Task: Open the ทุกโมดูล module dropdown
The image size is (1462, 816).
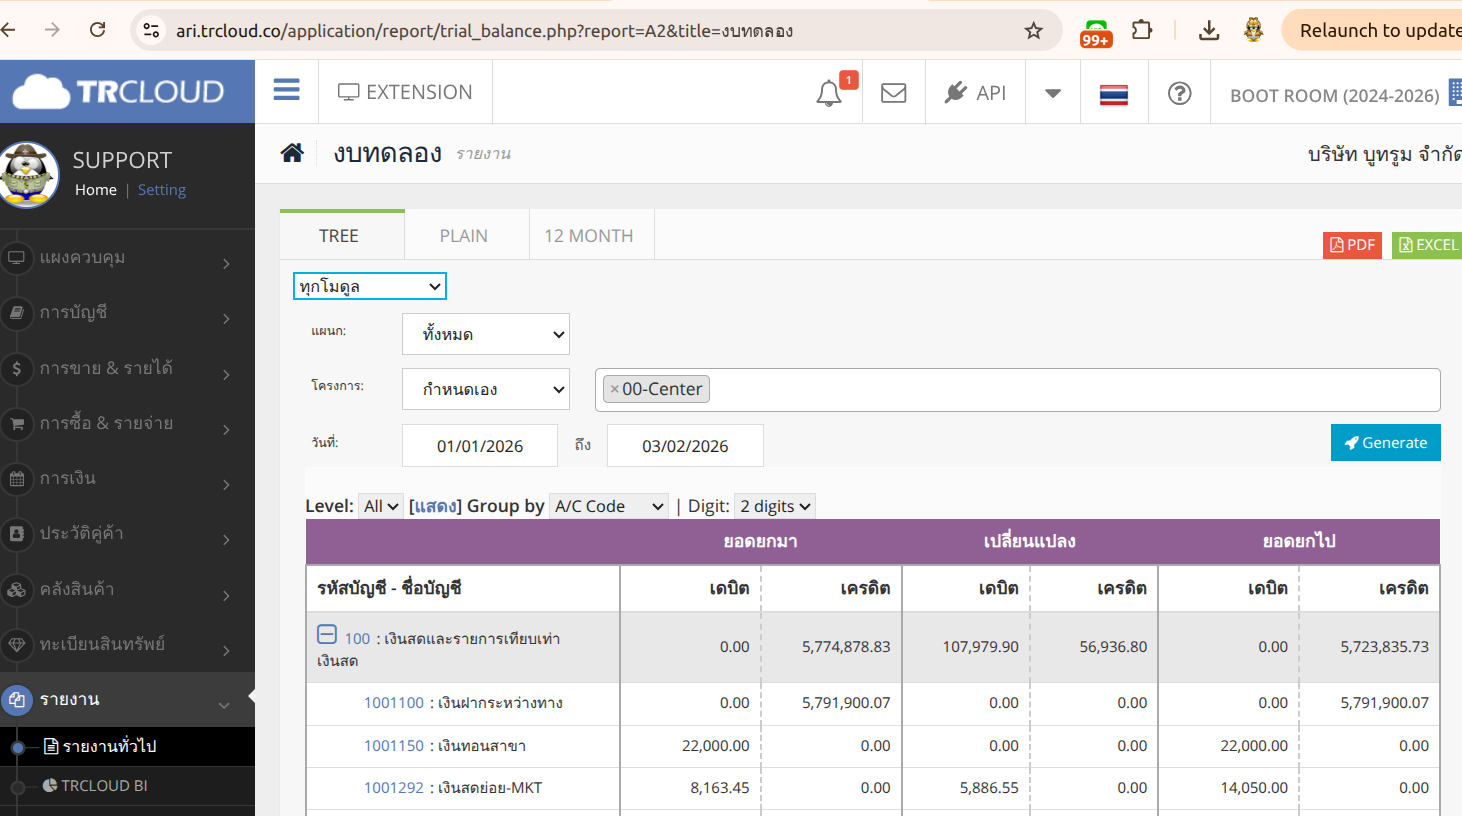Action: [370, 287]
